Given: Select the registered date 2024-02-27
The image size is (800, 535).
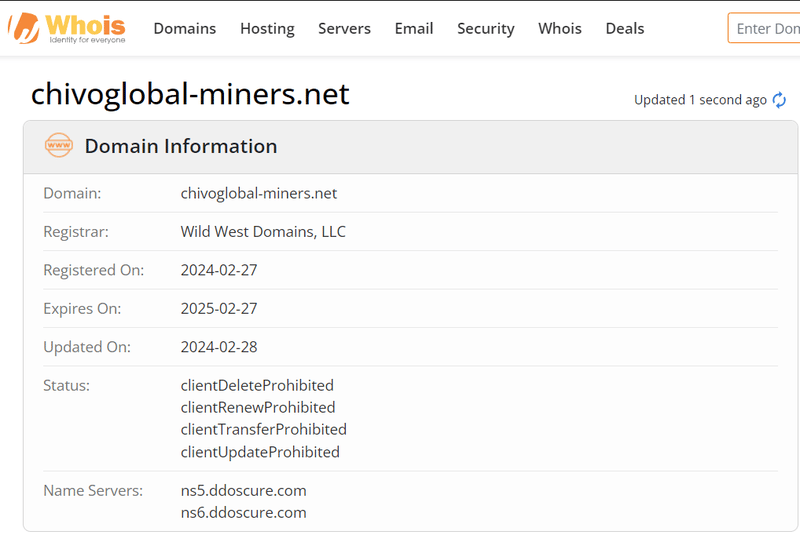Looking at the screenshot, I should 219,270.
